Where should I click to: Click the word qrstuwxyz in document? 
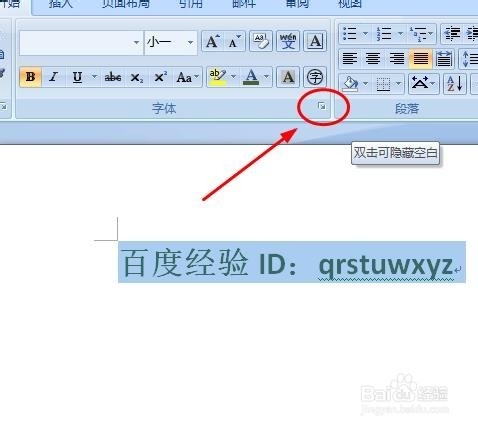click(x=386, y=265)
